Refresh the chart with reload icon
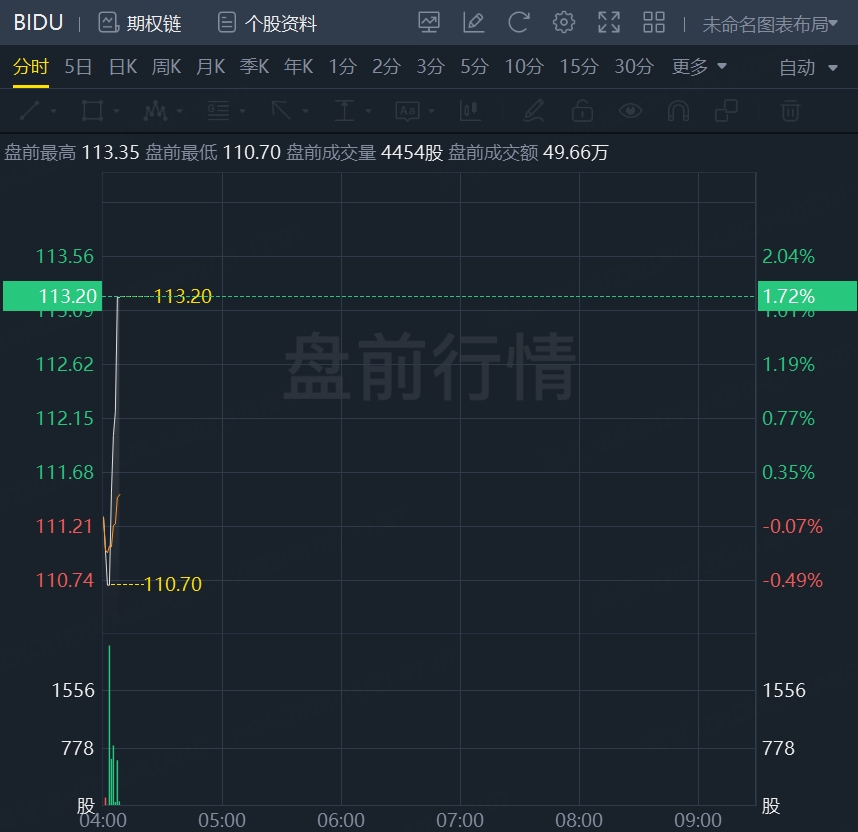 point(518,22)
